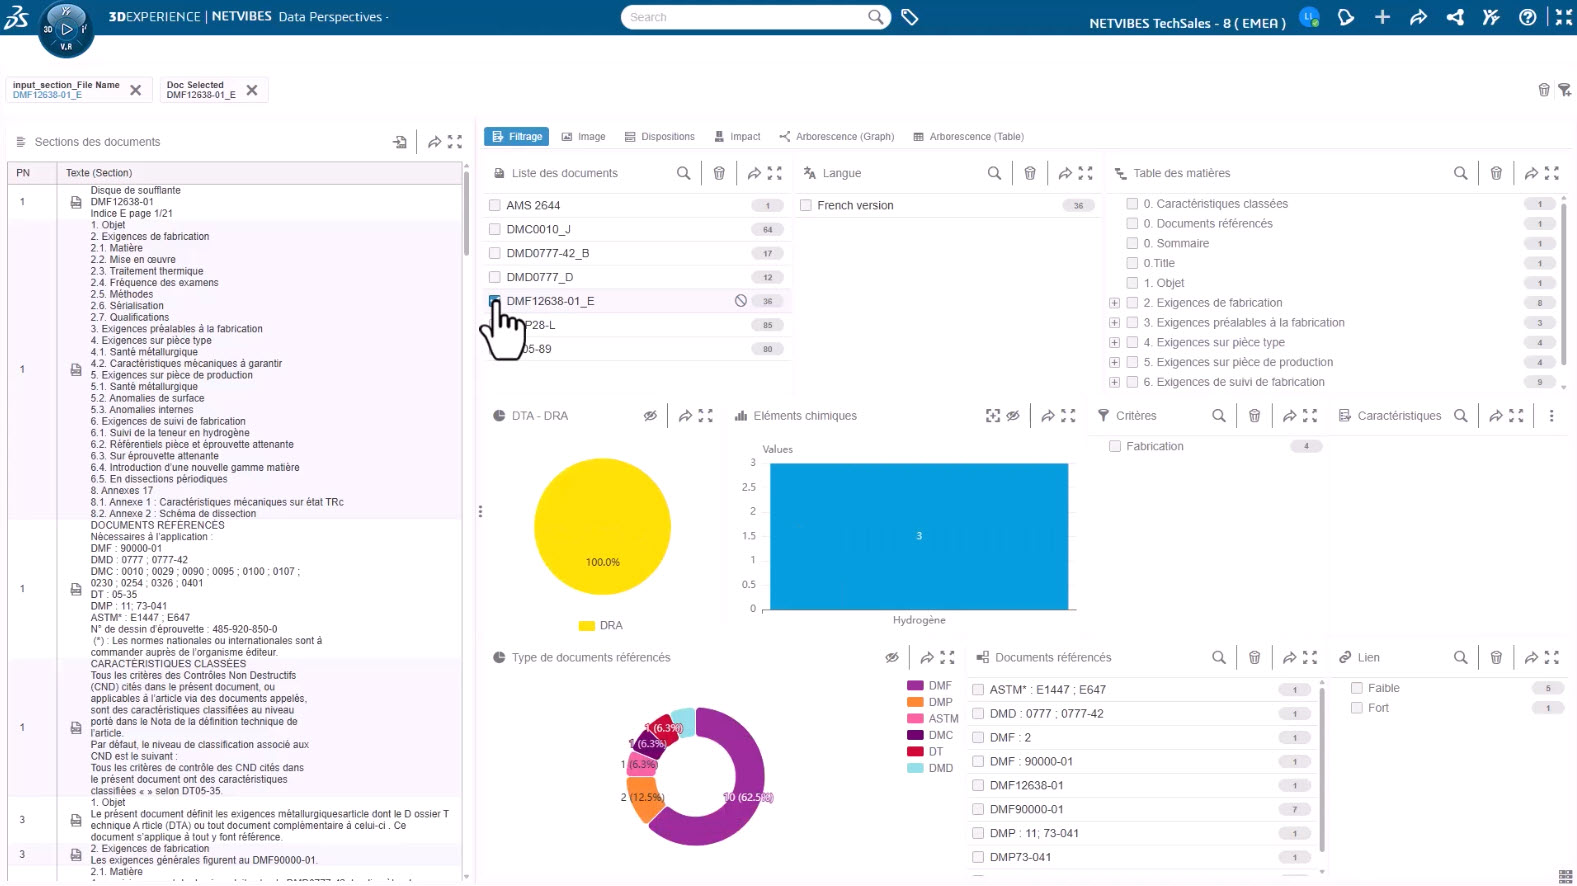Viewport: 1577px width, 886px height.
Task: Remove the Doc Selected filter chip
Action: [252, 90]
